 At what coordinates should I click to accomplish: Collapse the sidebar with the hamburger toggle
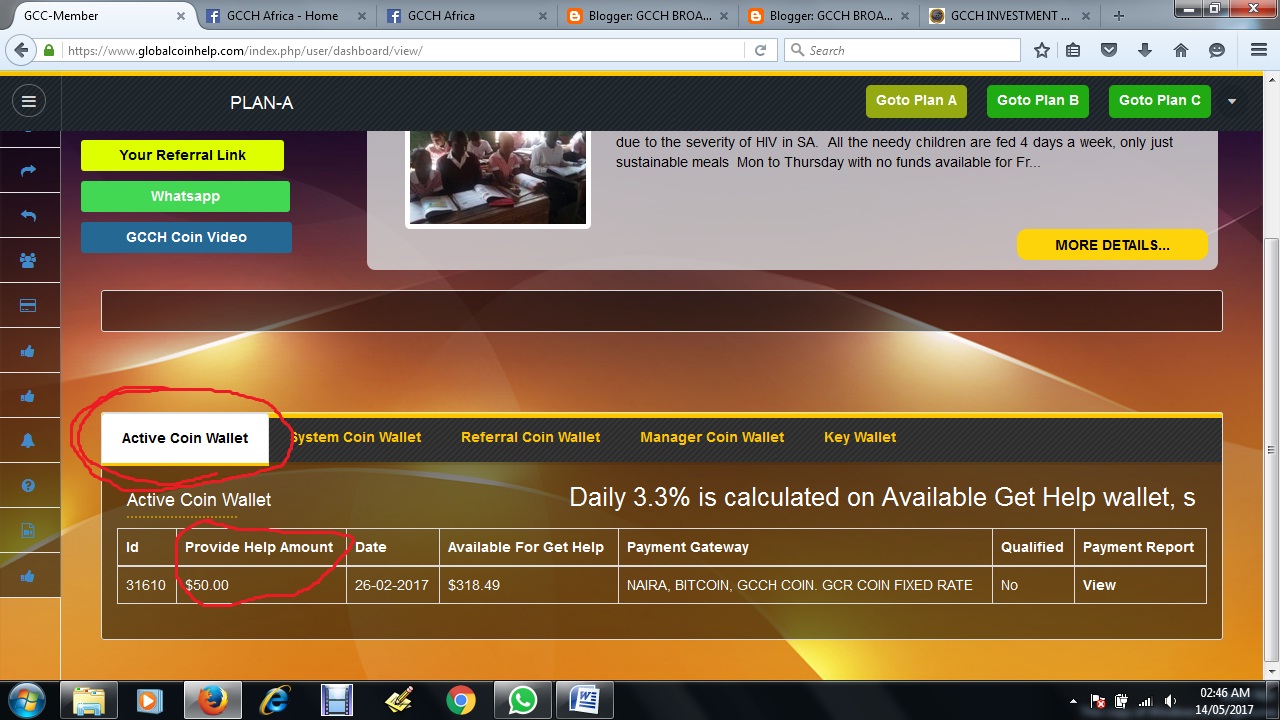click(29, 100)
